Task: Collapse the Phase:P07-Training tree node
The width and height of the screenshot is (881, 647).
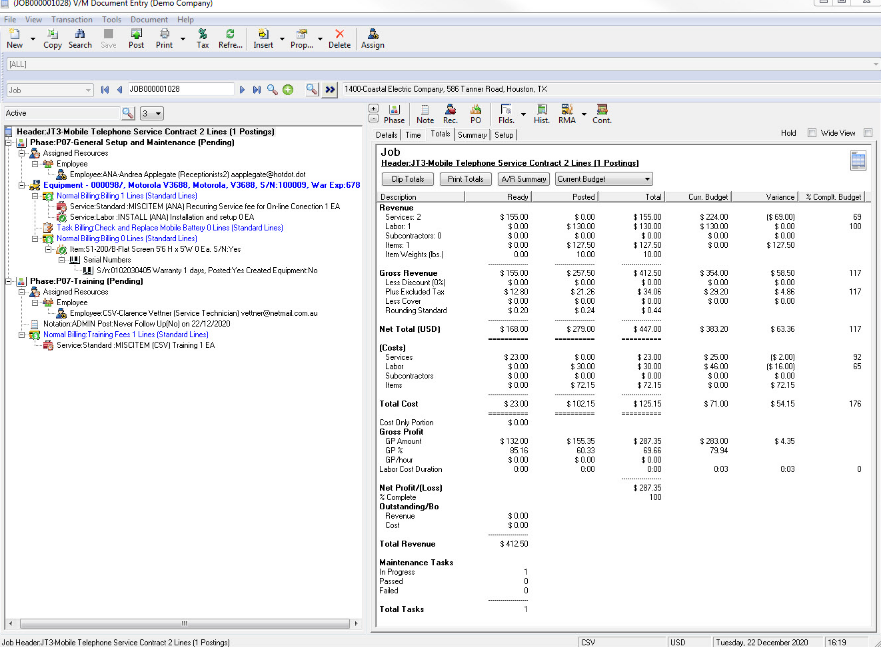Action: point(9,282)
